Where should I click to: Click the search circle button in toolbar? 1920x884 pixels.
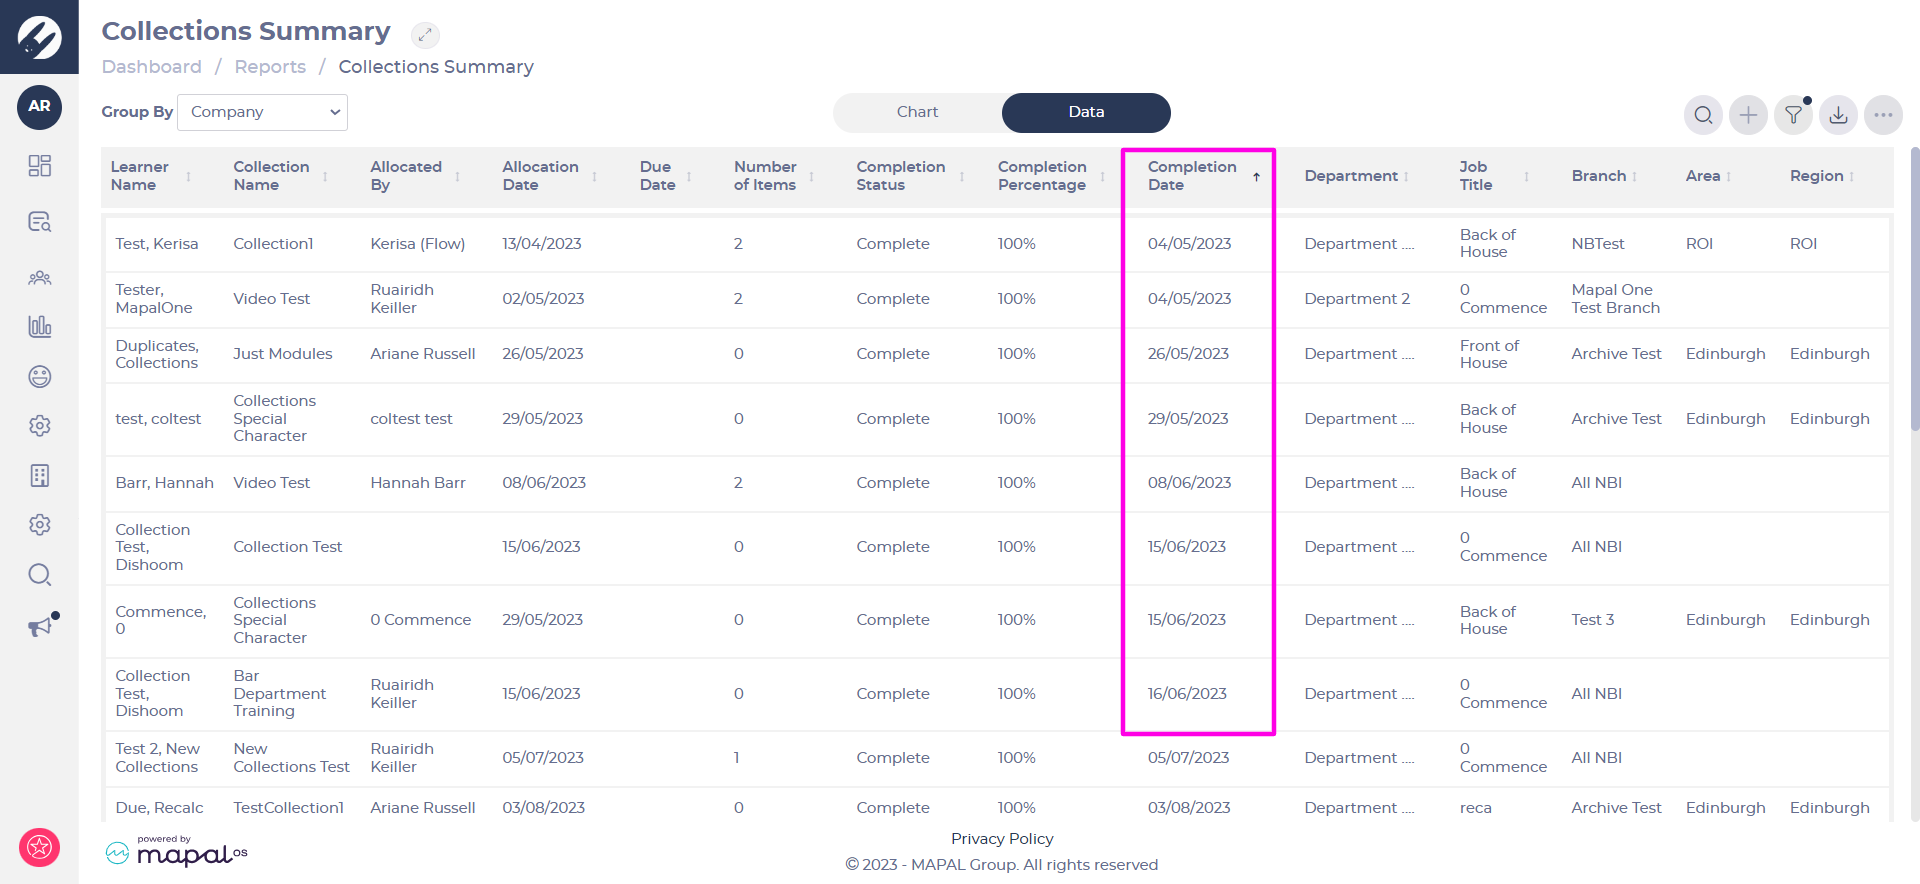click(1703, 115)
